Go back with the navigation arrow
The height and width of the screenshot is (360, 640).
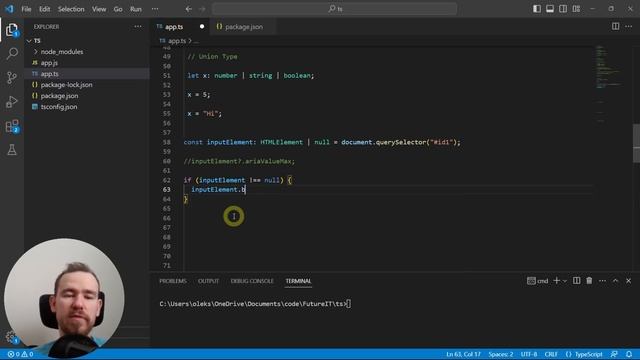[189, 9]
